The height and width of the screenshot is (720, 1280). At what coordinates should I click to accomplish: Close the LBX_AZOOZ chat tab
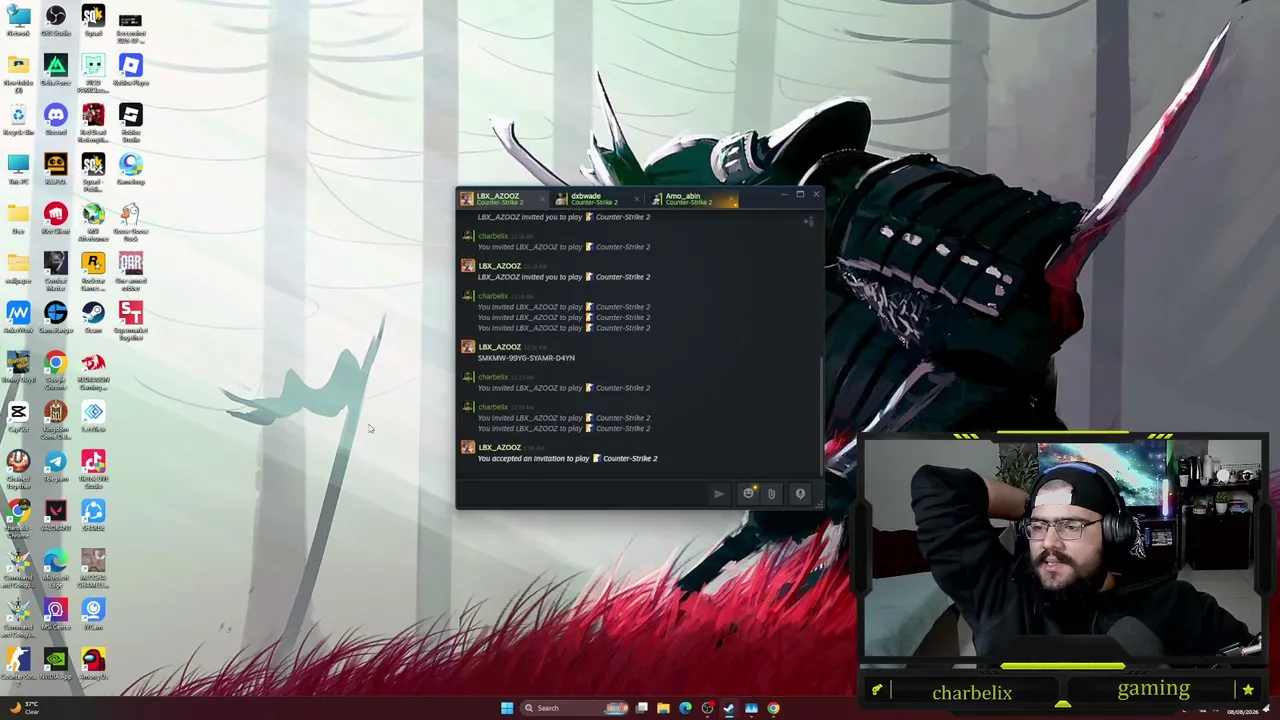tap(543, 200)
